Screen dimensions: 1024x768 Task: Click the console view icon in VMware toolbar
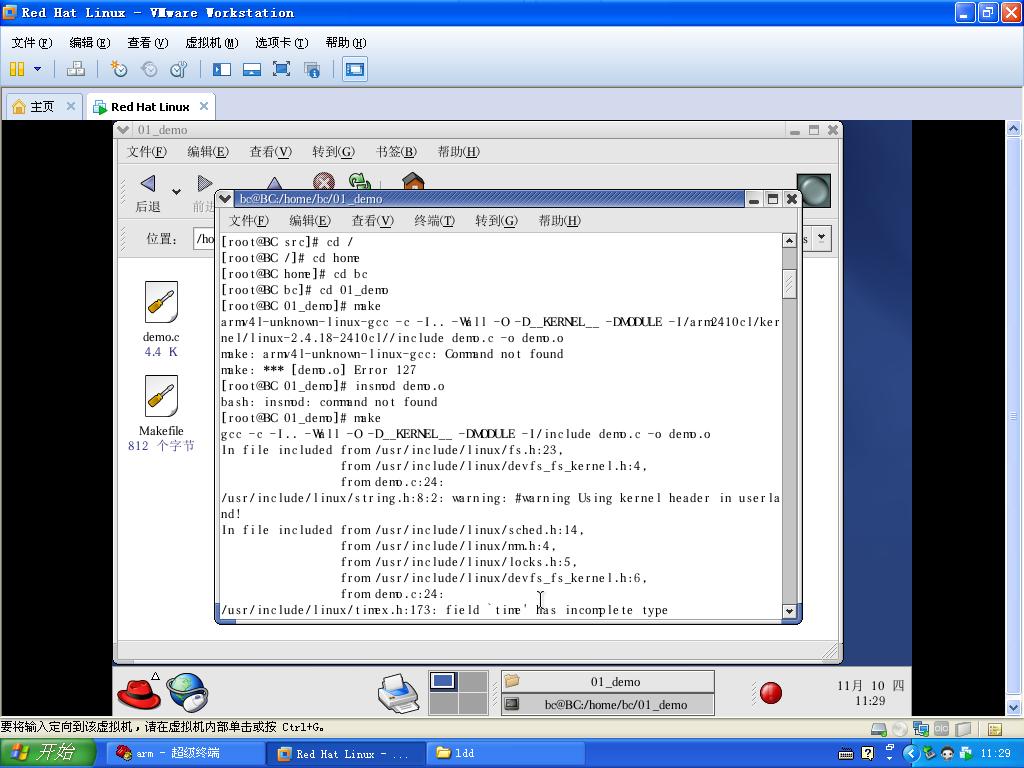pos(355,69)
